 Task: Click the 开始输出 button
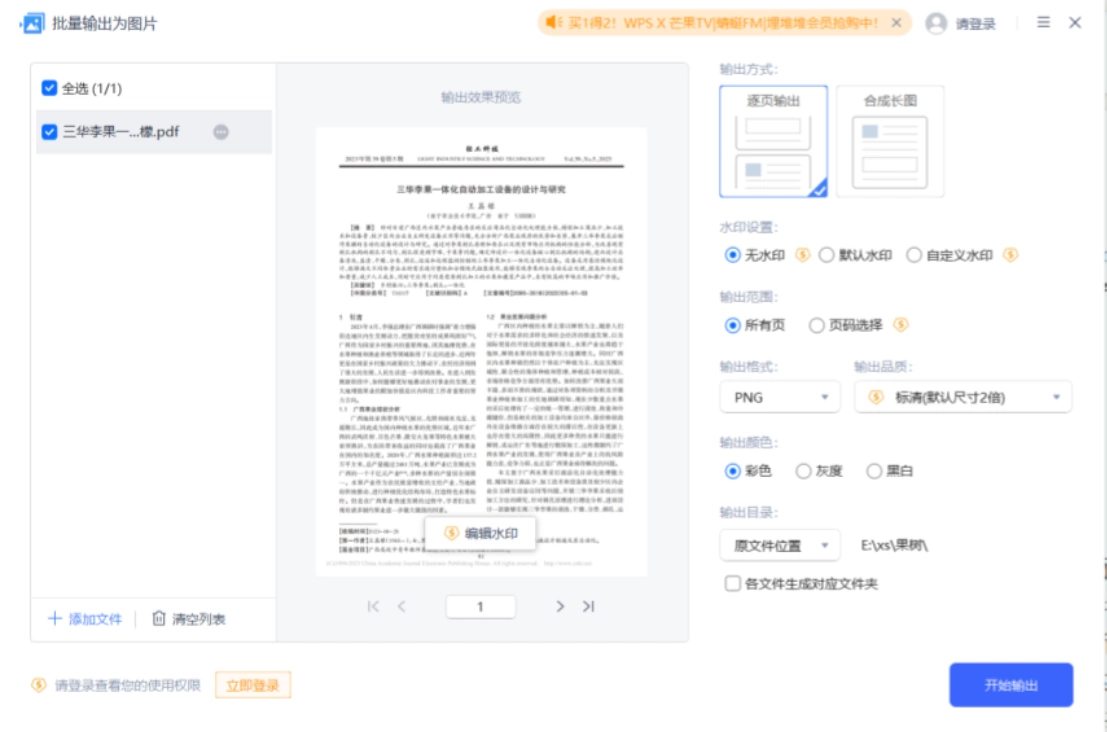(x=1011, y=685)
